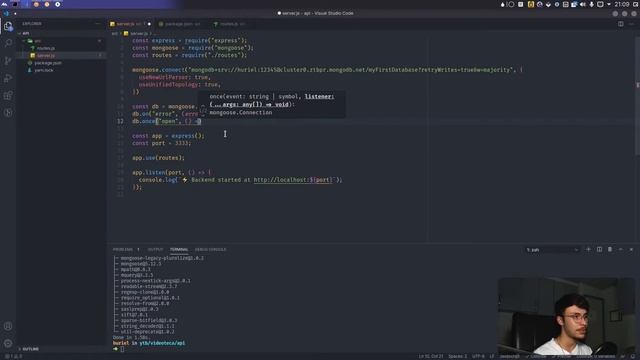
Task: Click the server.js breadcrumb item
Action: pos(139,33)
